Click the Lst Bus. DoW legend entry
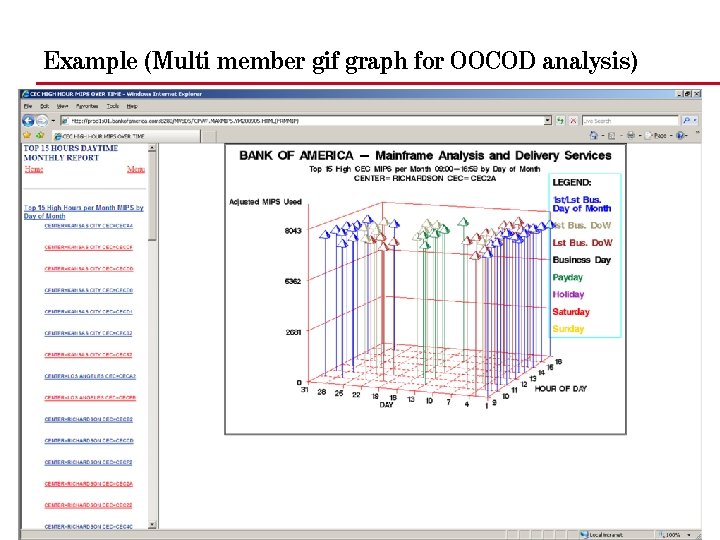The image size is (720, 540). pyautogui.click(x=582, y=242)
